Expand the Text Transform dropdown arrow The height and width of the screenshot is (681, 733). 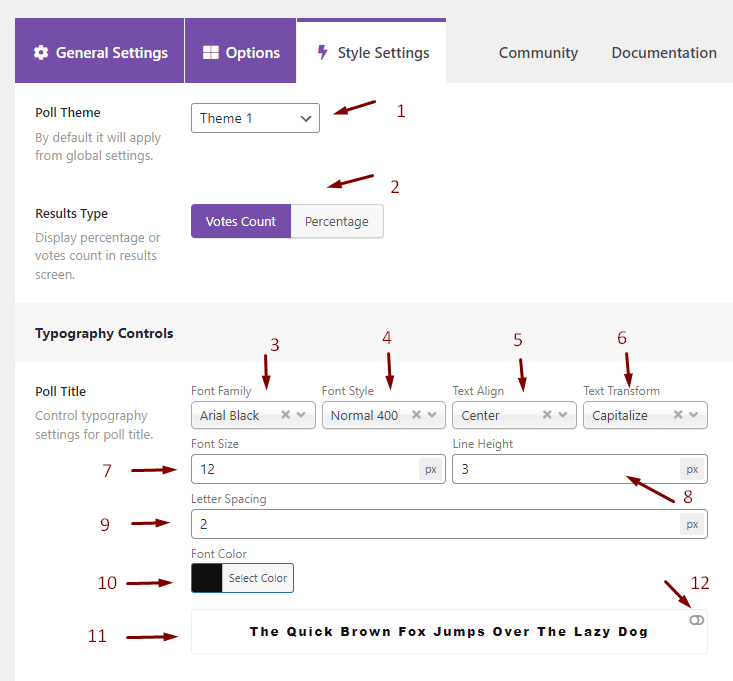(x=693, y=415)
